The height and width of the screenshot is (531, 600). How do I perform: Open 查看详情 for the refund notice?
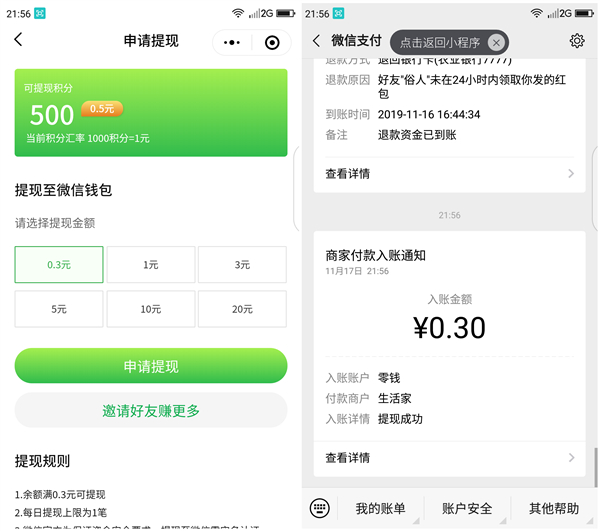pyautogui.click(x=450, y=174)
